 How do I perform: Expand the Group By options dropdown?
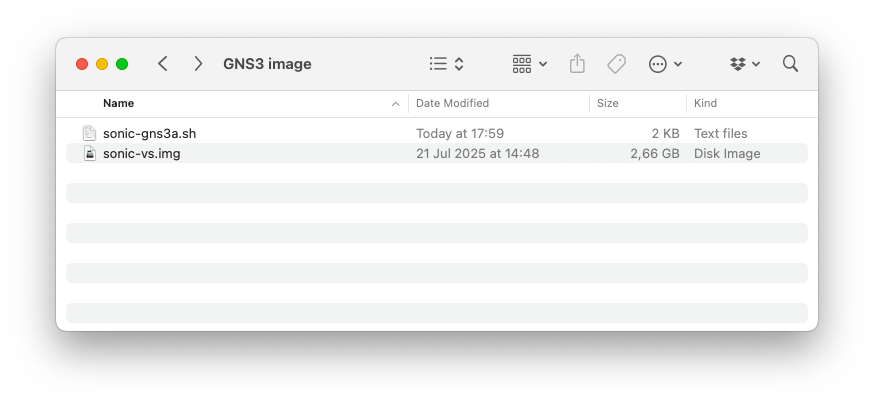point(530,64)
